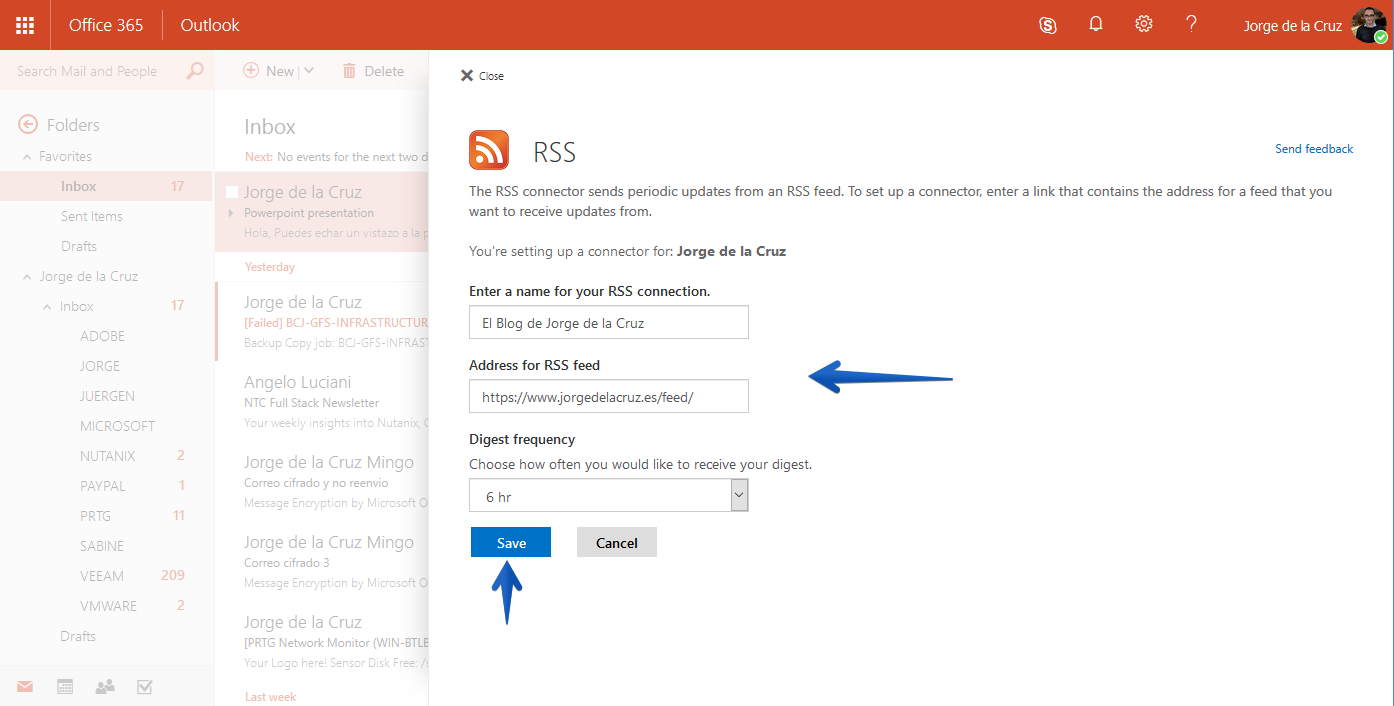
Task: Open the Office 365 app launcher grid
Action: 25,25
